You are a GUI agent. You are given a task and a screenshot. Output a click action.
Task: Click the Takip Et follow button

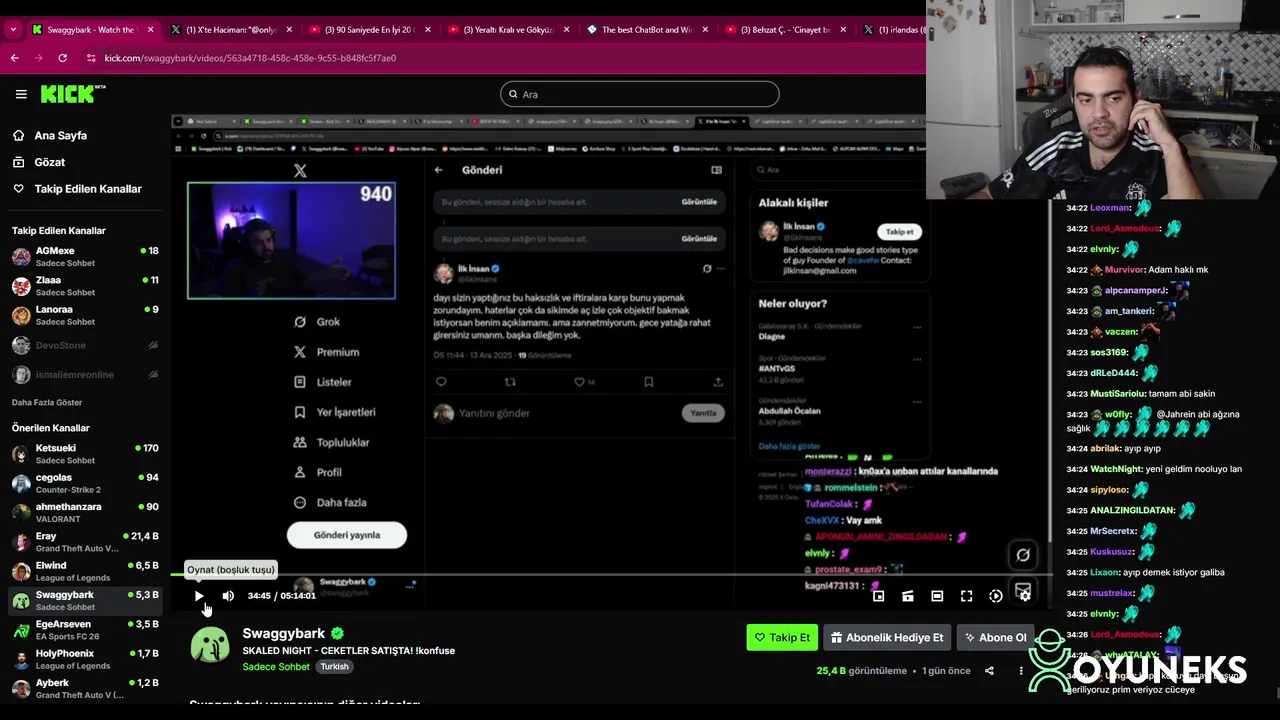782,637
